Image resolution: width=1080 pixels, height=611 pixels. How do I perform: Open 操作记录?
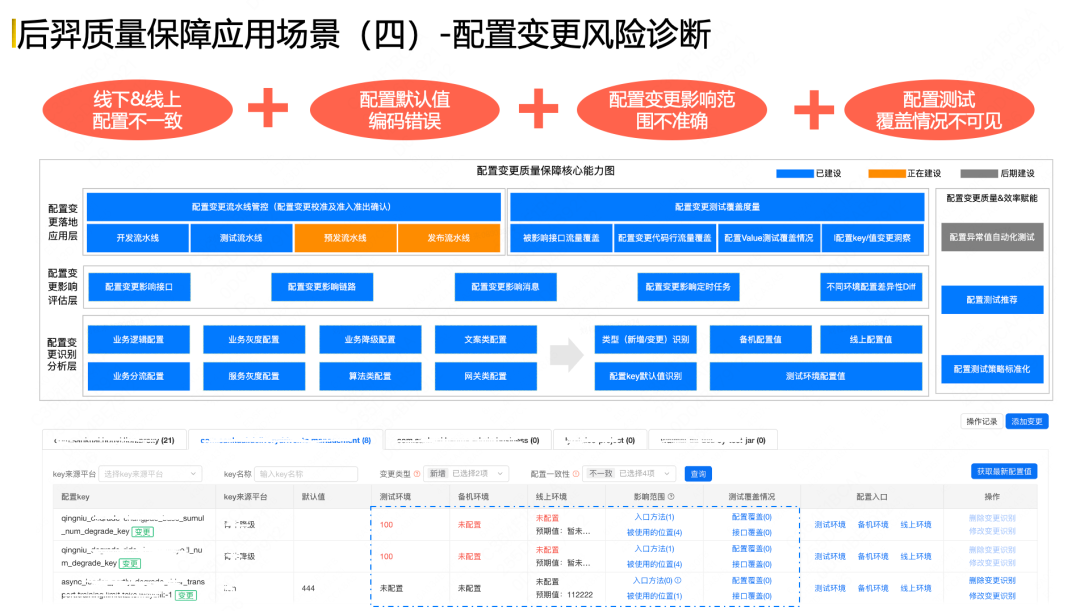(x=982, y=422)
